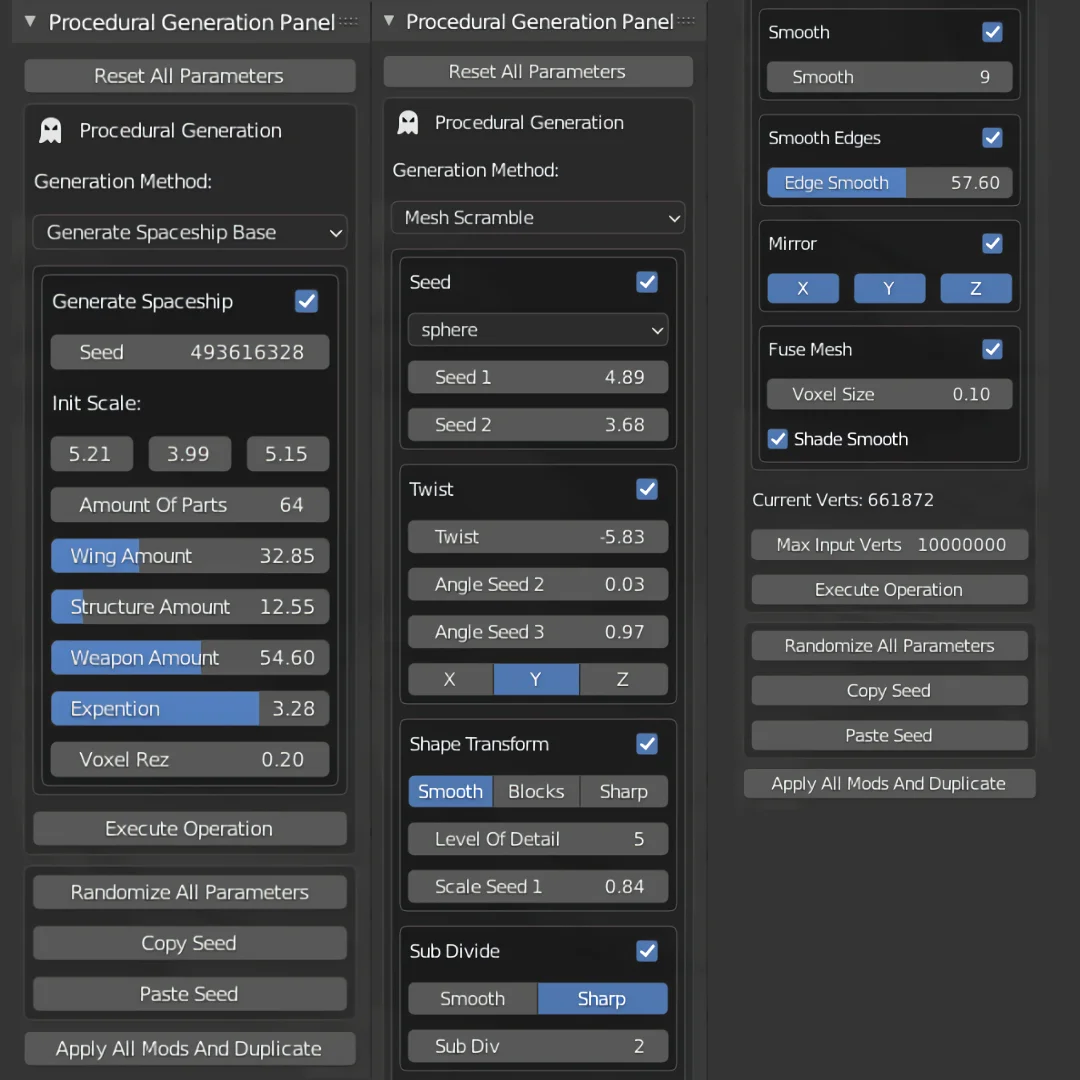Toggle the Z mirror axis
This screenshot has height=1080, width=1080.
tap(976, 288)
